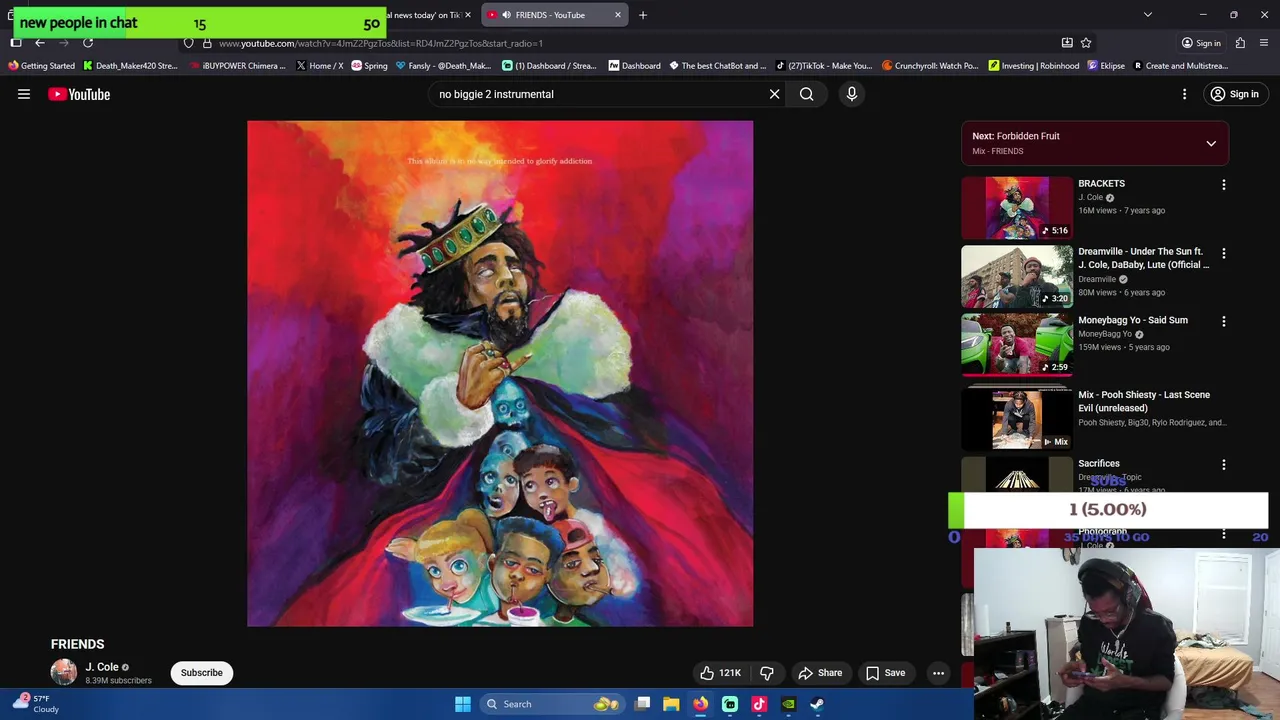Open the Pooh Shiesty mix title
Screen dimensions: 1280x720
point(1144,401)
